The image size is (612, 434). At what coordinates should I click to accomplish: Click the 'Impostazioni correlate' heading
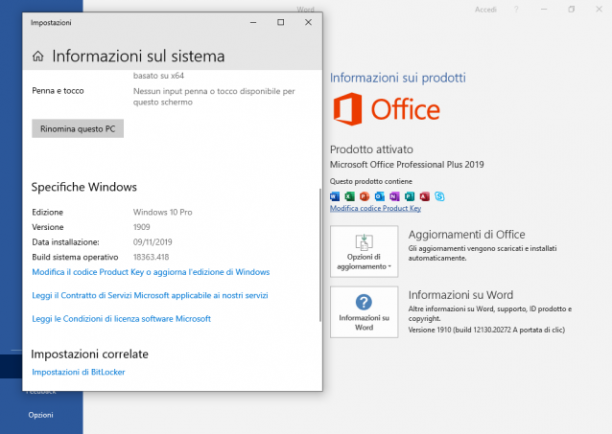90,354
